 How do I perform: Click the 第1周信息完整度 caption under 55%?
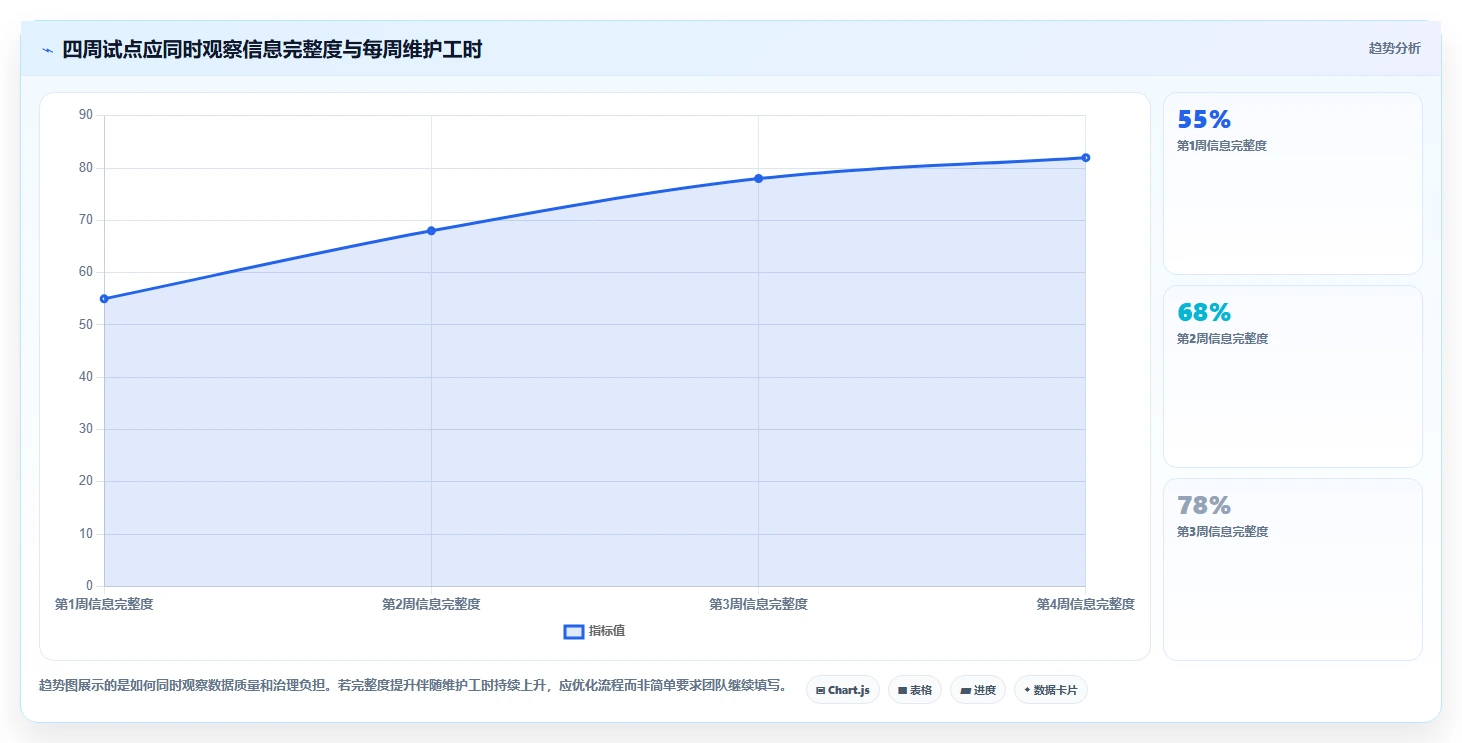click(x=1222, y=146)
